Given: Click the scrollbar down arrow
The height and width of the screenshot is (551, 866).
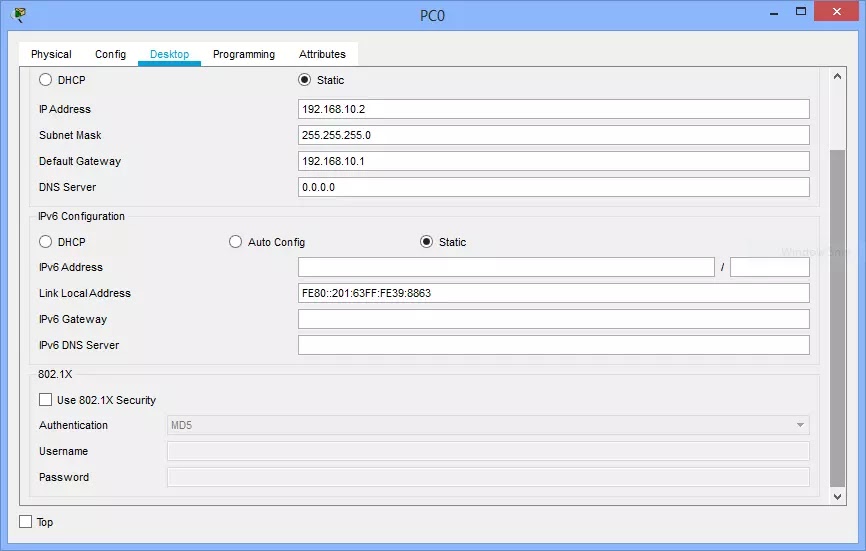Looking at the screenshot, I should tap(837, 496).
